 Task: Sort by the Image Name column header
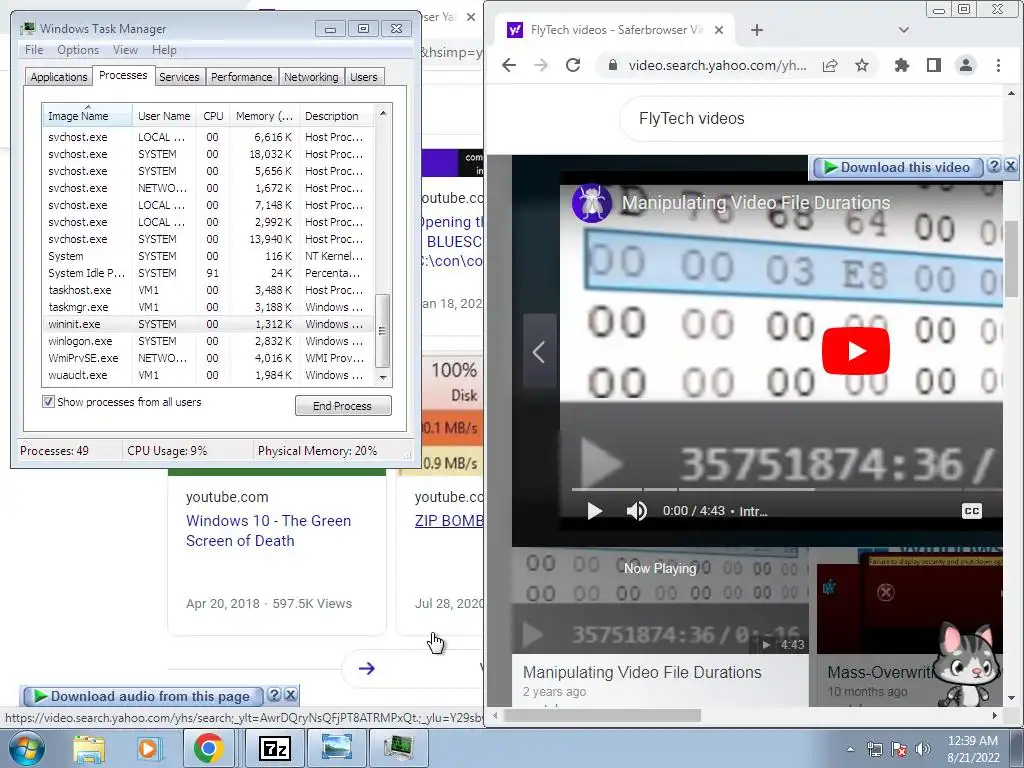87,116
